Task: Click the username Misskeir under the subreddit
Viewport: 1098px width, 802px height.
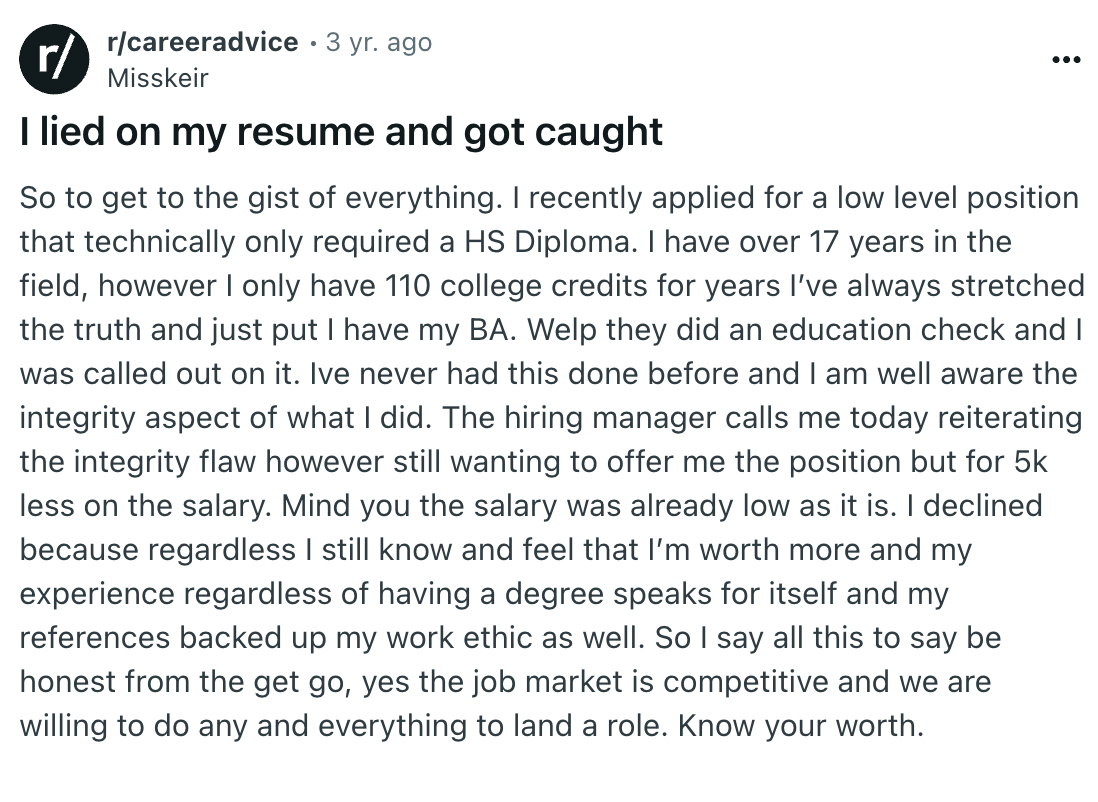Action: point(156,77)
